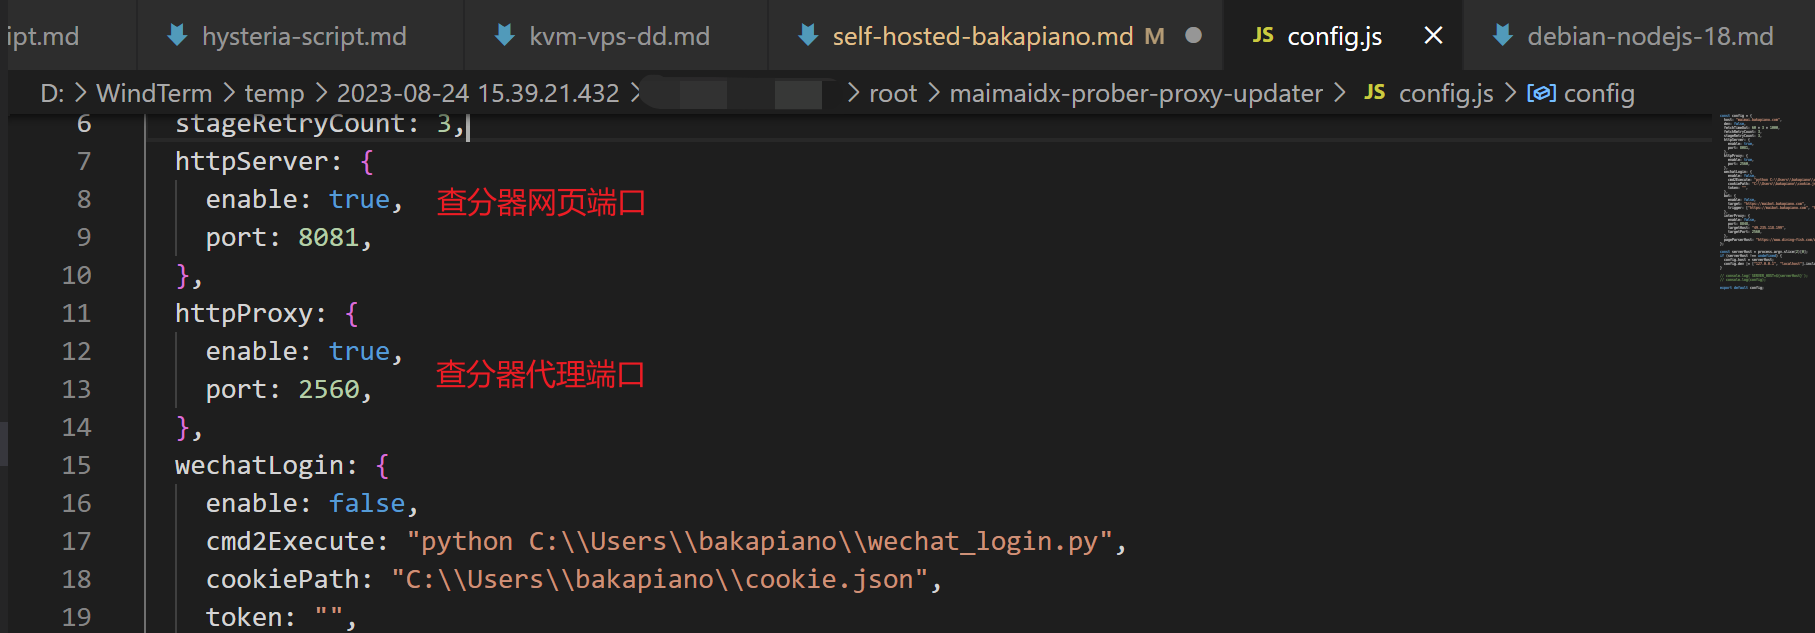Click the markdown icon on kvm-vps-dd.md tab

[x=505, y=36]
